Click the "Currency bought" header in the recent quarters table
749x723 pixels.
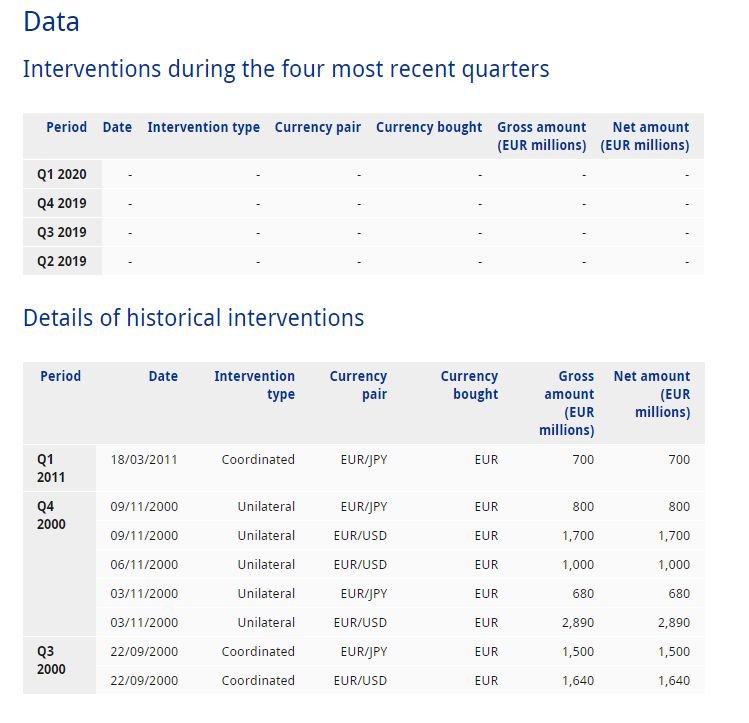coord(429,127)
